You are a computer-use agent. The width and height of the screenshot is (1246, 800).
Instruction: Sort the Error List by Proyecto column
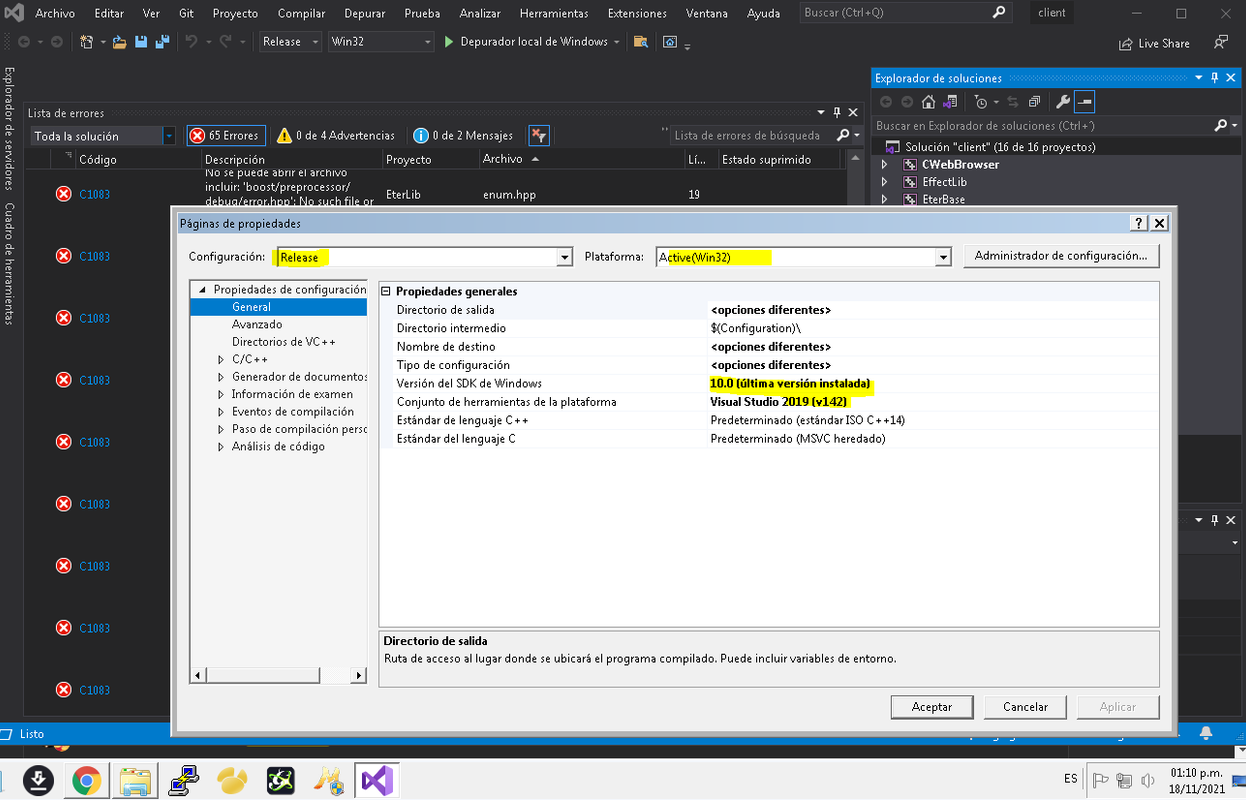pyautogui.click(x=429, y=159)
